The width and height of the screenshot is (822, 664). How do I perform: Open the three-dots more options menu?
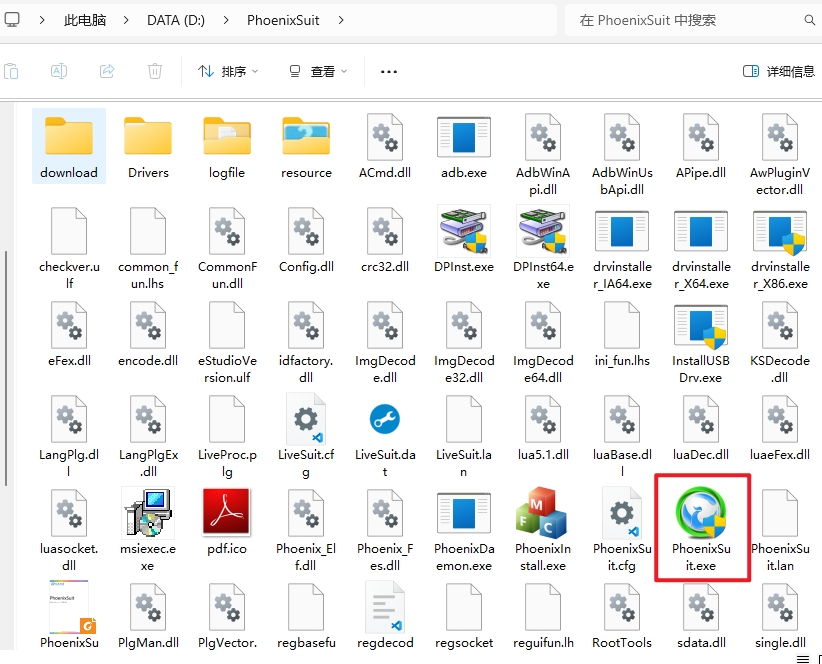point(389,71)
